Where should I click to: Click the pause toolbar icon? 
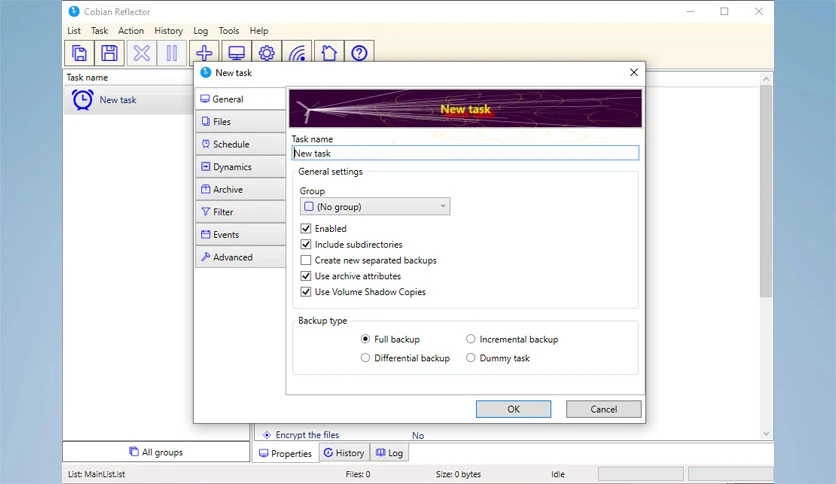pyautogui.click(x=172, y=53)
